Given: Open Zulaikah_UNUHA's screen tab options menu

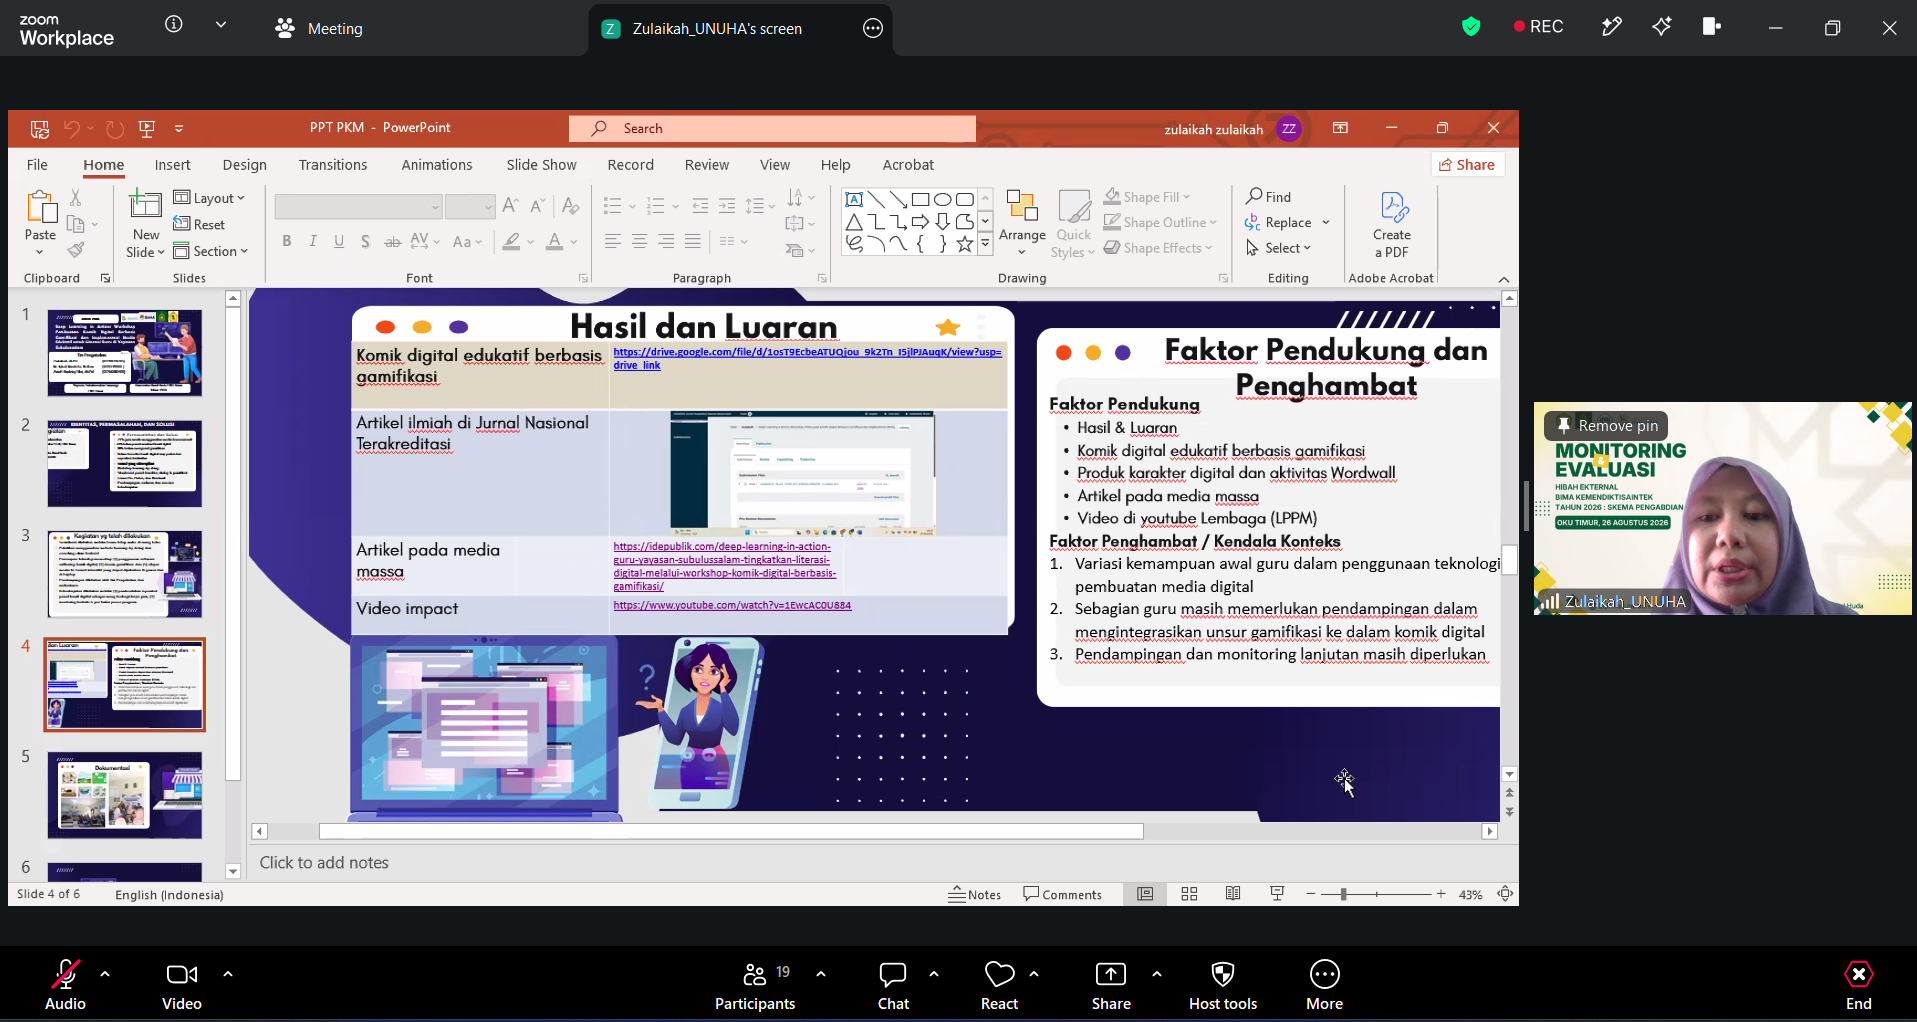Looking at the screenshot, I should [x=873, y=28].
